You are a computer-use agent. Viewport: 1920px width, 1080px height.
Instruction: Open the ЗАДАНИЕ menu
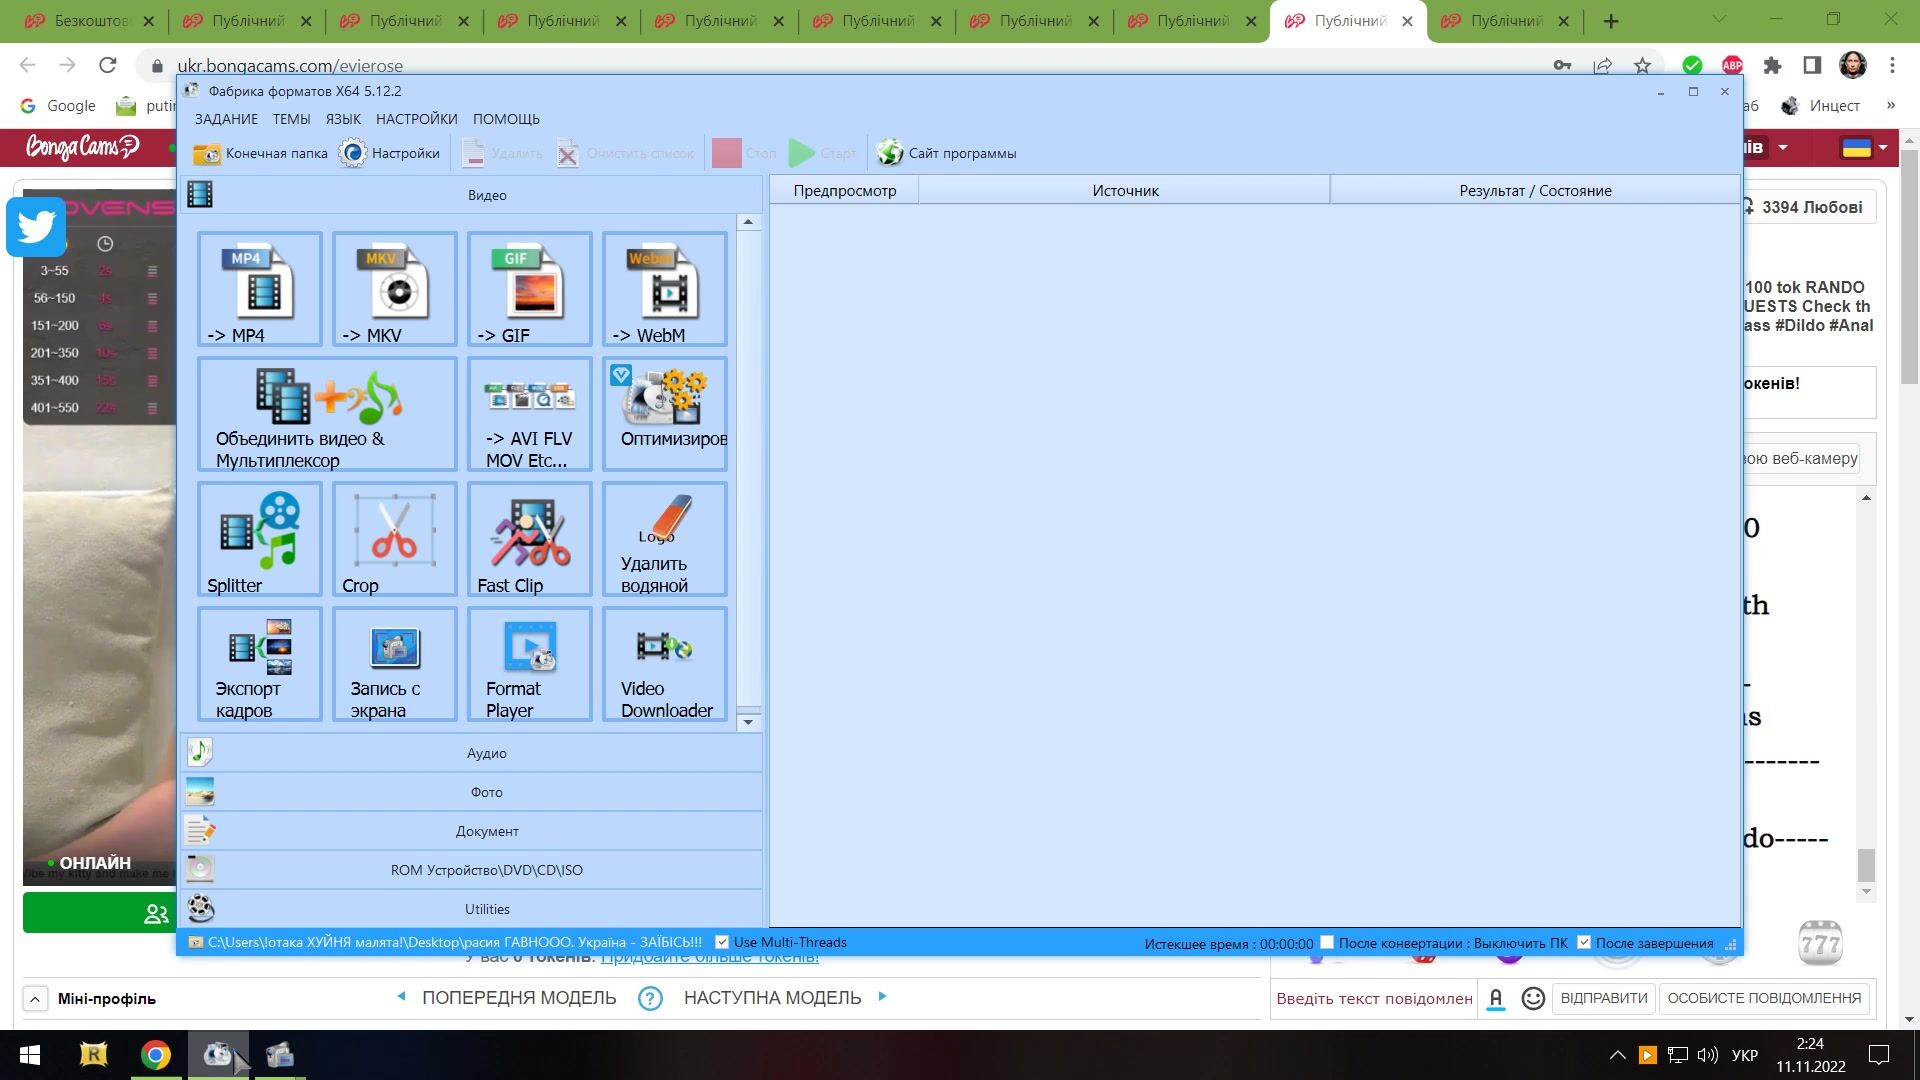click(x=226, y=119)
